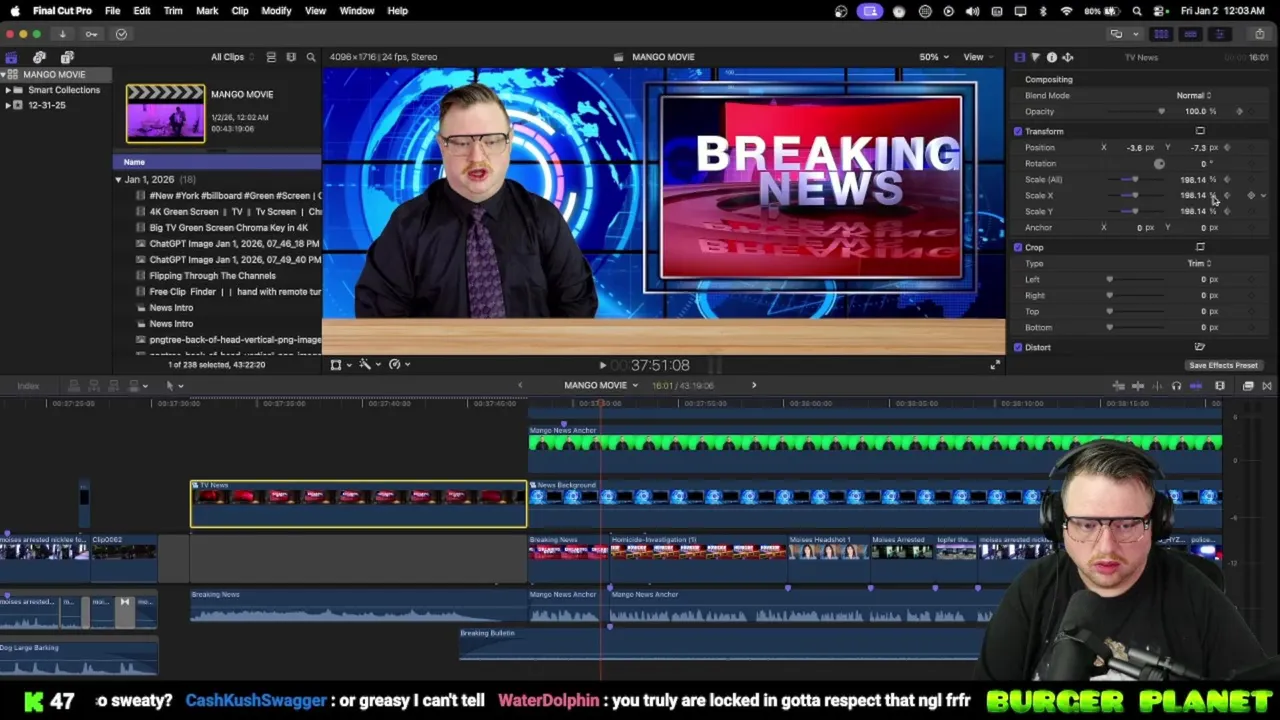Open the Modify menu
The width and height of the screenshot is (1280, 720).
pos(276,11)
